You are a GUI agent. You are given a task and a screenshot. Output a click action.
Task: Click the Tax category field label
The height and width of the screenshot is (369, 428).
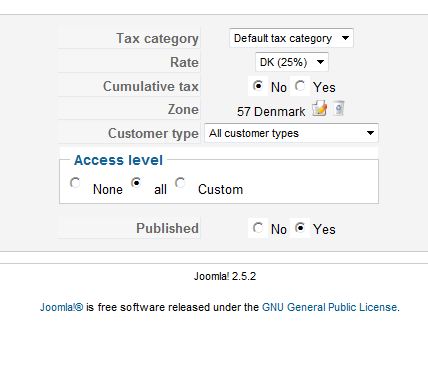point(157,38)
